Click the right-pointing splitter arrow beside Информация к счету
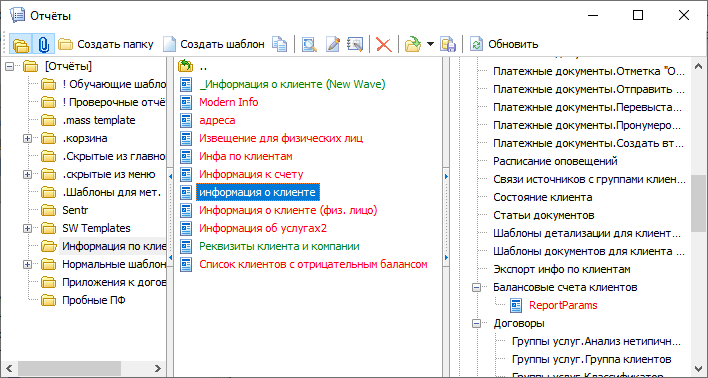Screen dimensions: 708x378 click(446, 177)
